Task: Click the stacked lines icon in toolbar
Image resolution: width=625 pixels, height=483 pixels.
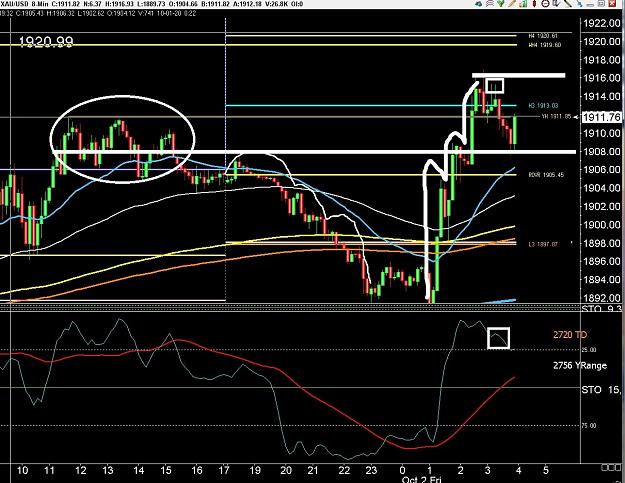Action: point(490,4)
